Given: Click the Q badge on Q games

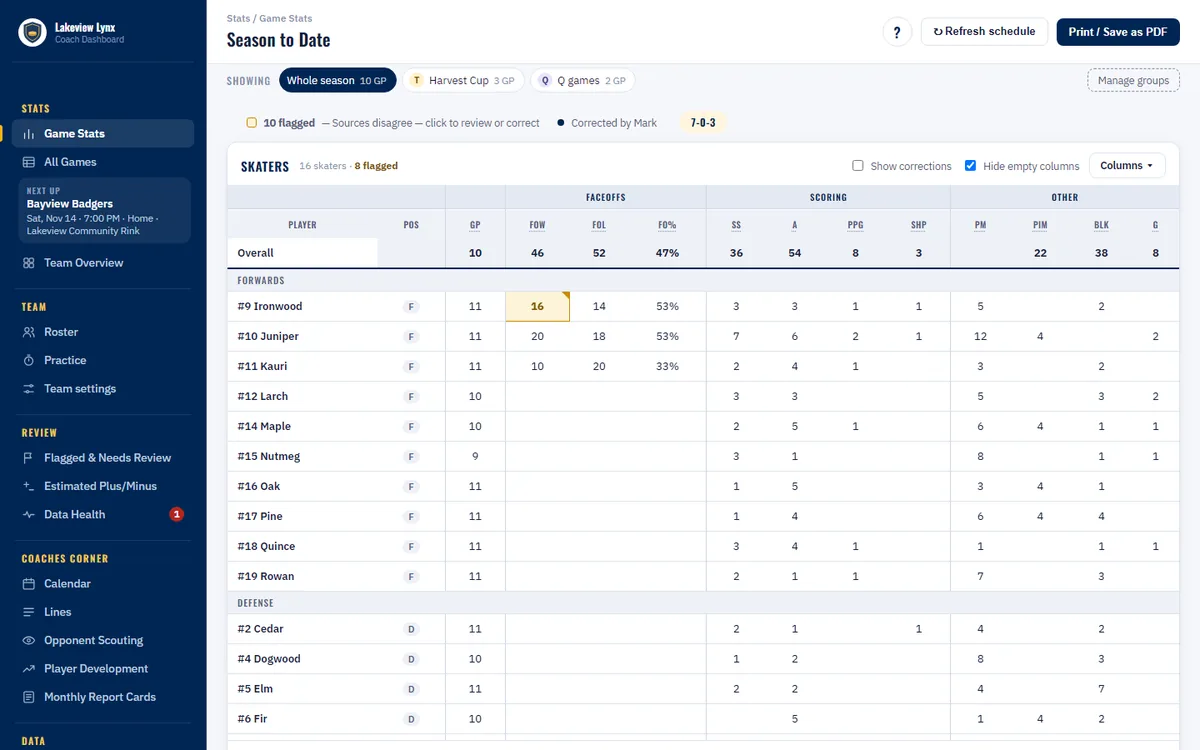Looking at the screenshot, I should tap(545, 81).
